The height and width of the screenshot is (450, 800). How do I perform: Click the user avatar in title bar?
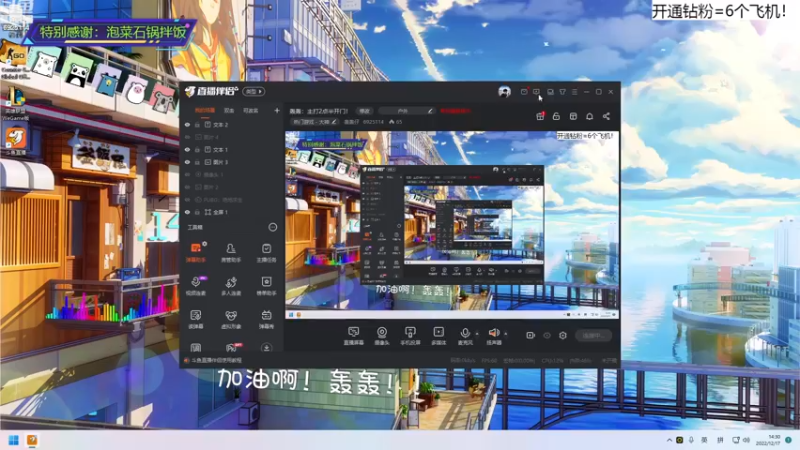504,92
